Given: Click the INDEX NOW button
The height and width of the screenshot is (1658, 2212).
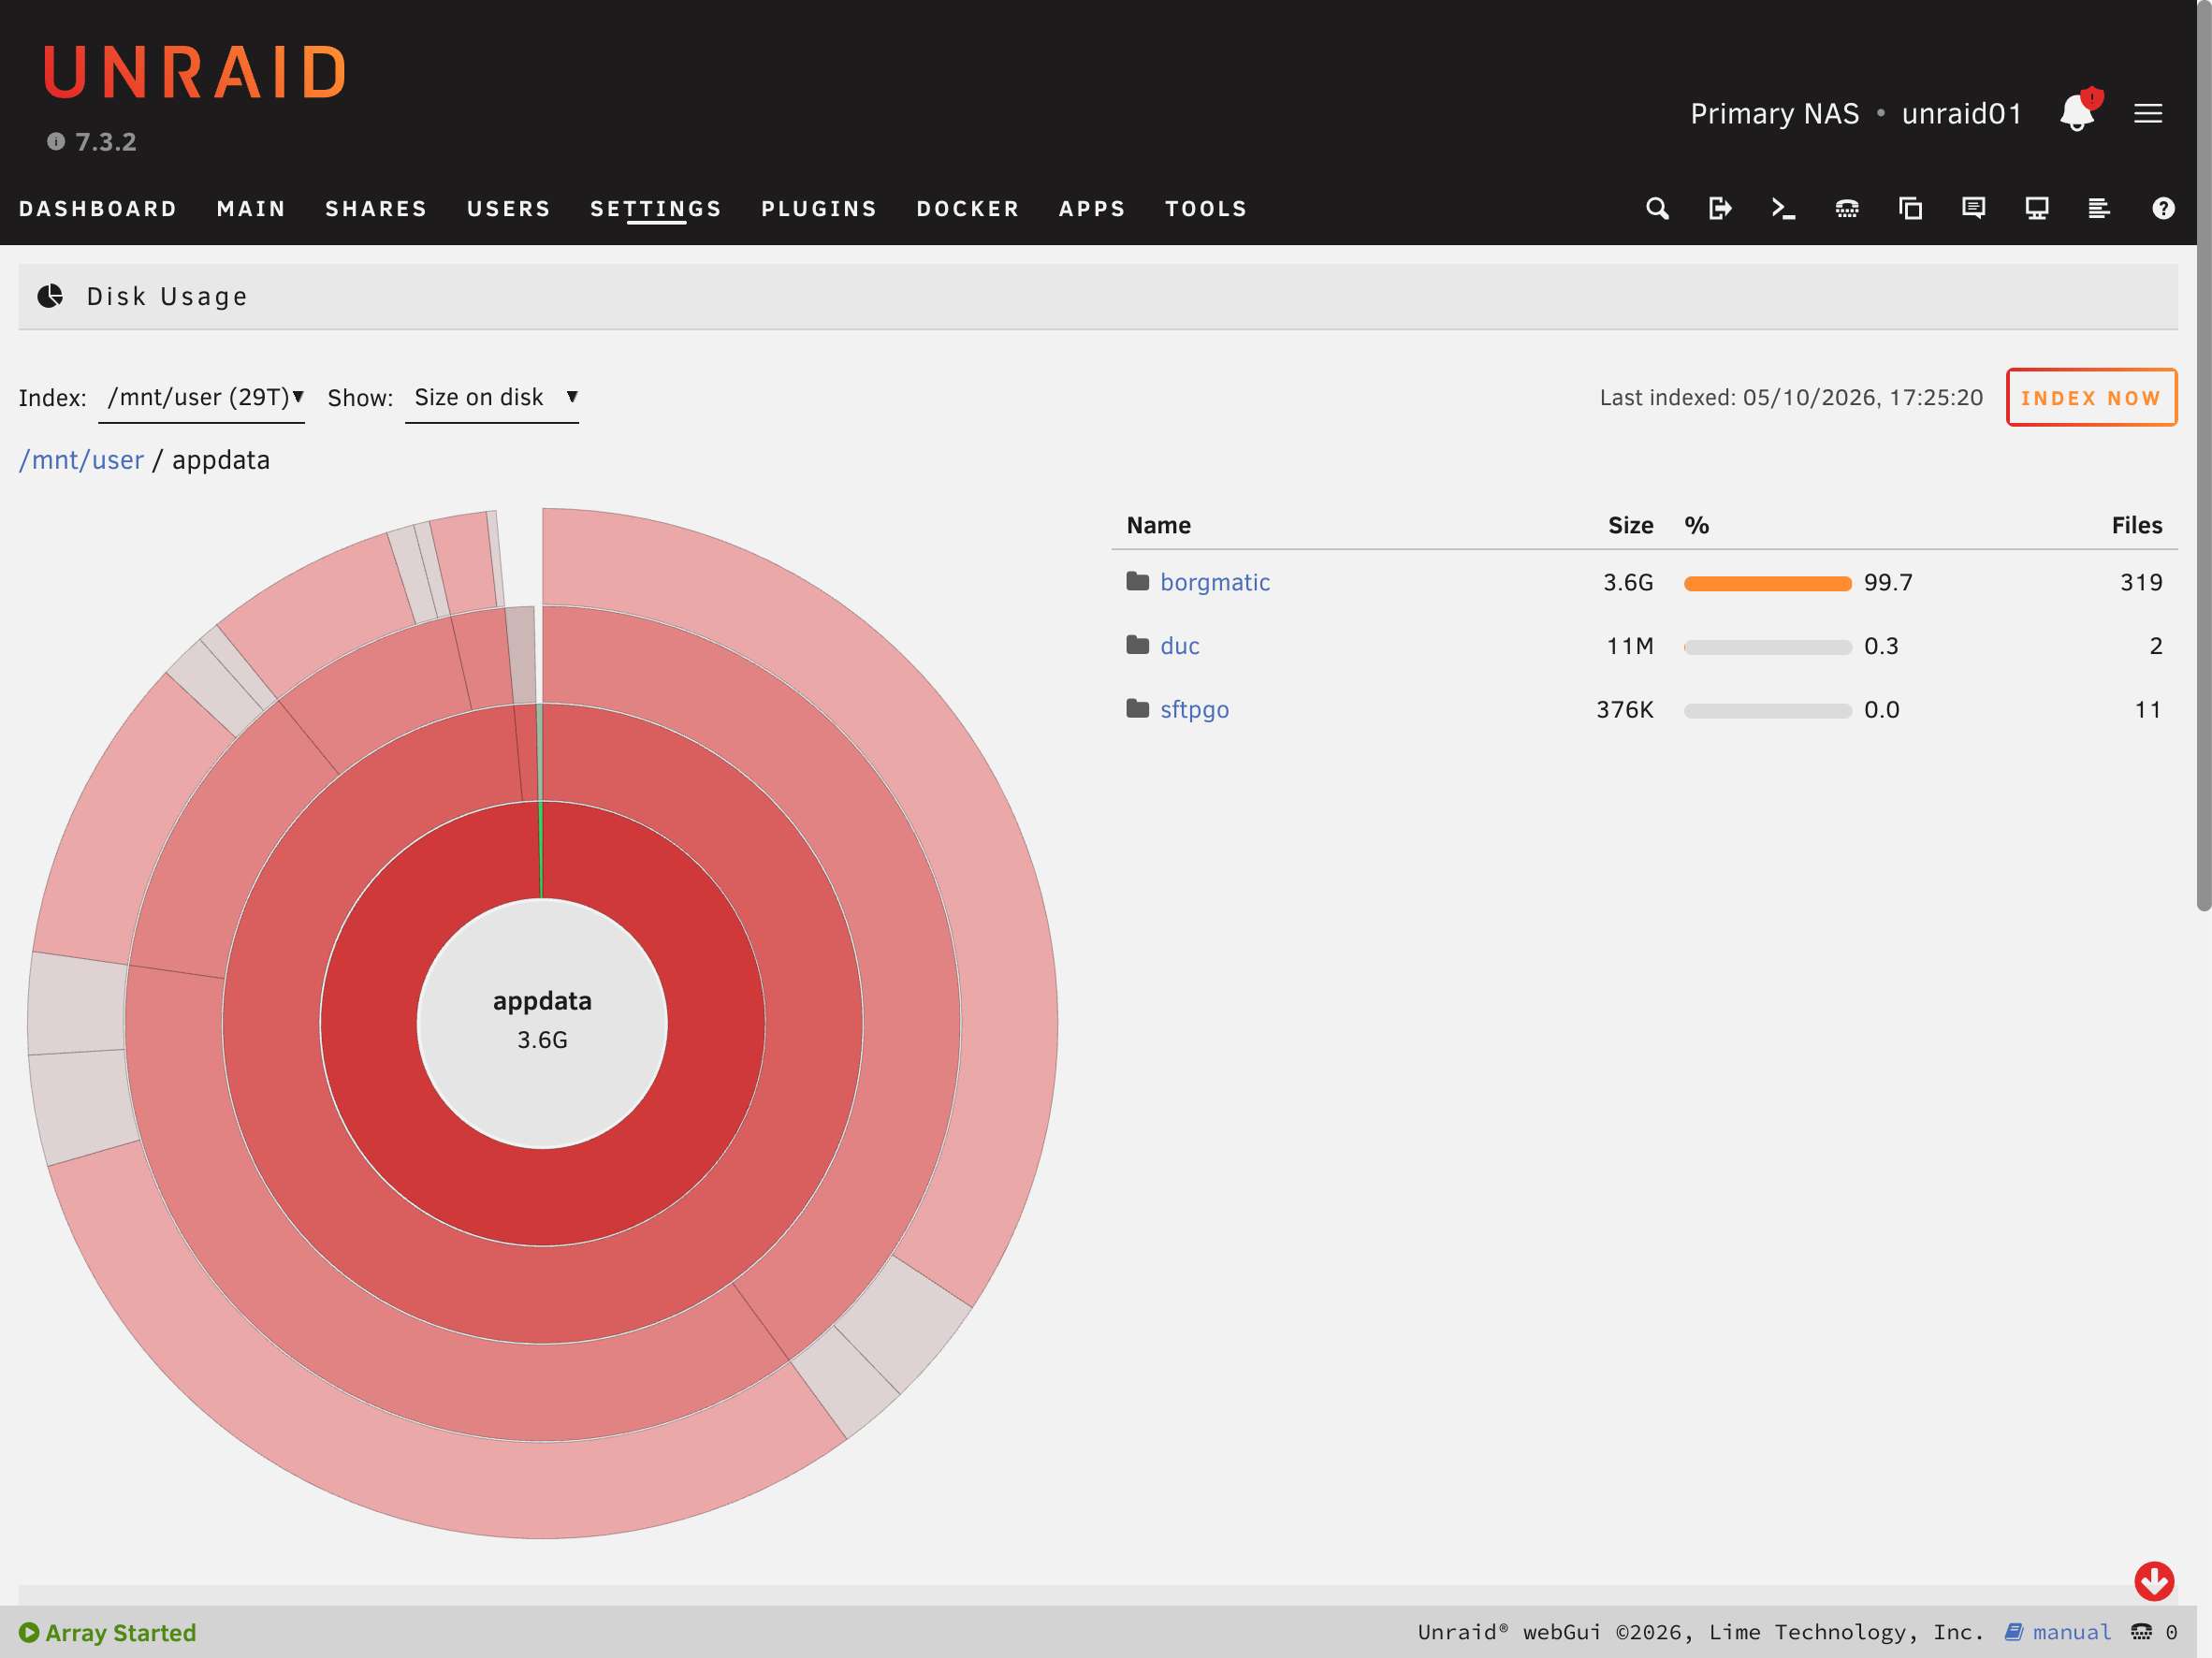Looking at the screenshot, I should pos(2091,398).
